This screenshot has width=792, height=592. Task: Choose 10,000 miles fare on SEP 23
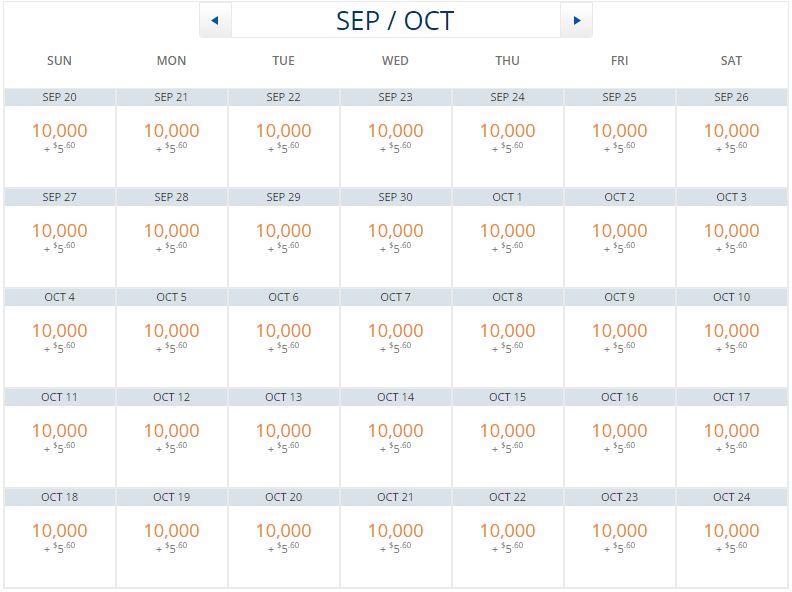[x=396, y=137]
